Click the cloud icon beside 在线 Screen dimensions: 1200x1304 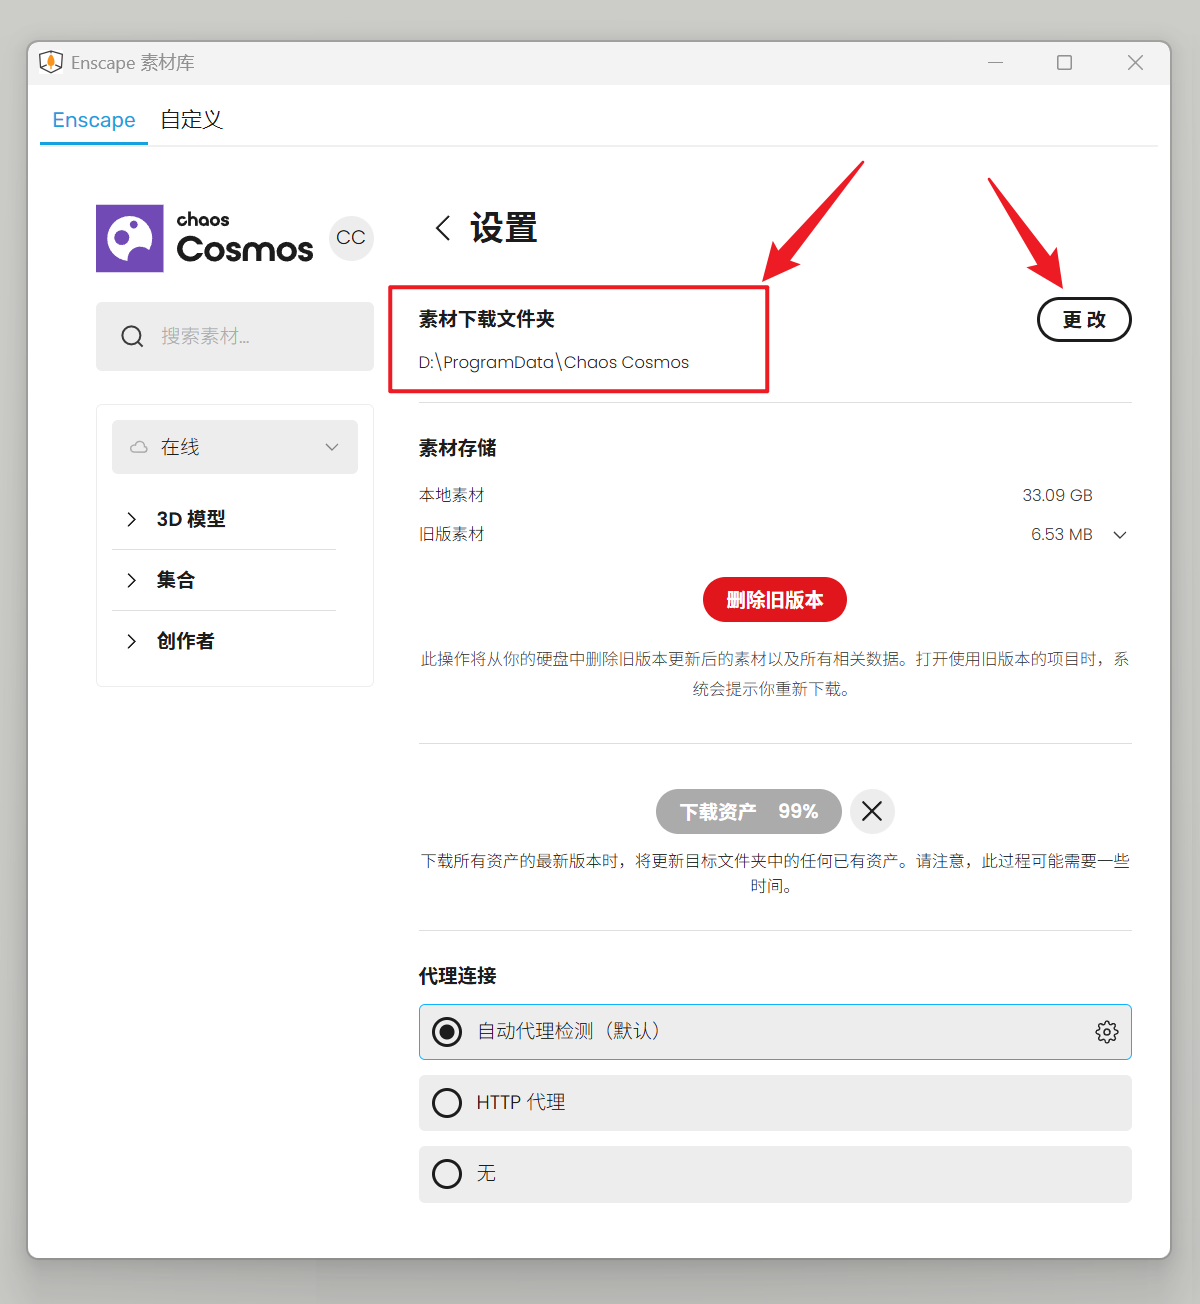tap(139, 447)
